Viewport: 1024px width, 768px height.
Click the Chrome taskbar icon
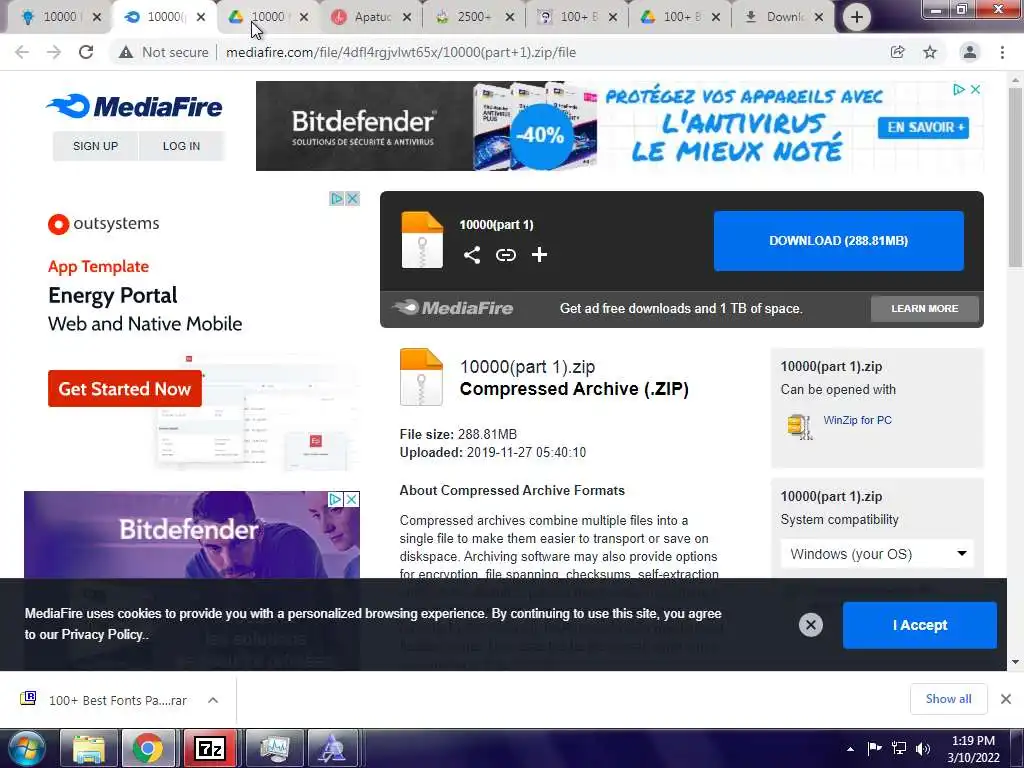click(148, 748)
